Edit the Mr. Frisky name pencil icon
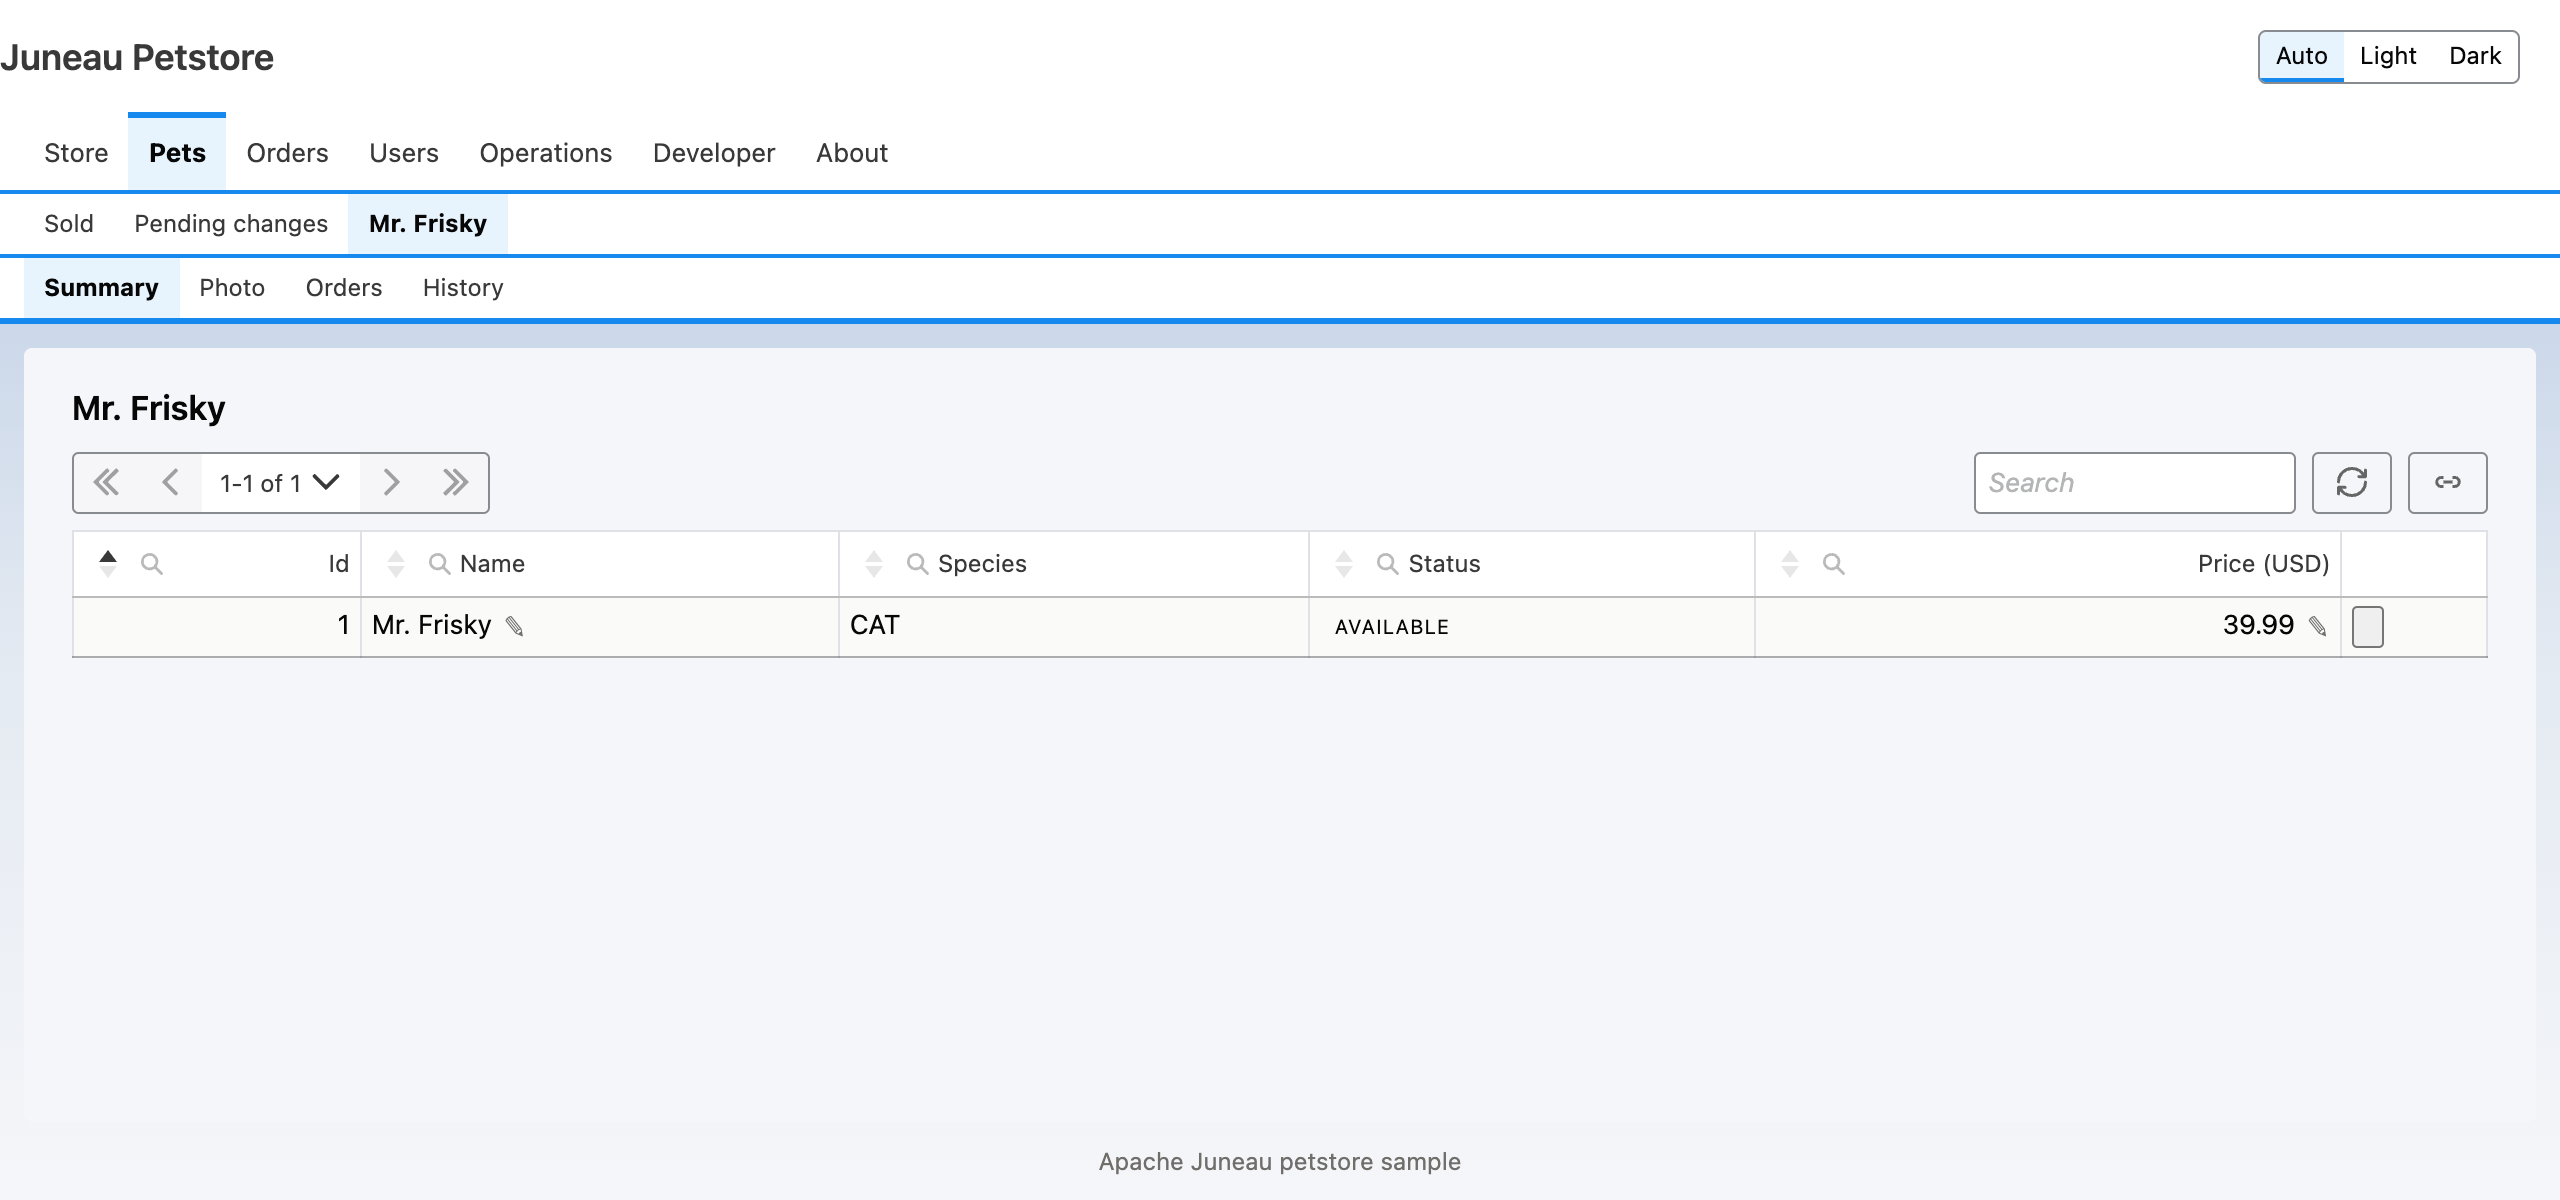The width and height of the screenshot is (2560, 1200). [515, 626]
